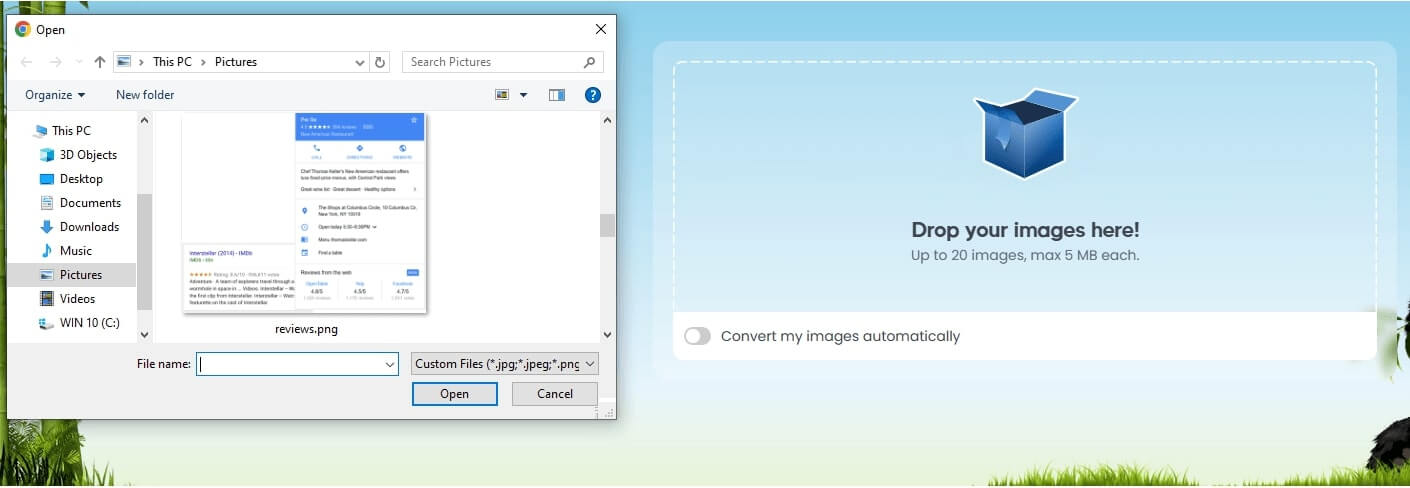Click the Music note icon
The height and width of the screenshot is (488, 1410).
(x=46, y=251)
